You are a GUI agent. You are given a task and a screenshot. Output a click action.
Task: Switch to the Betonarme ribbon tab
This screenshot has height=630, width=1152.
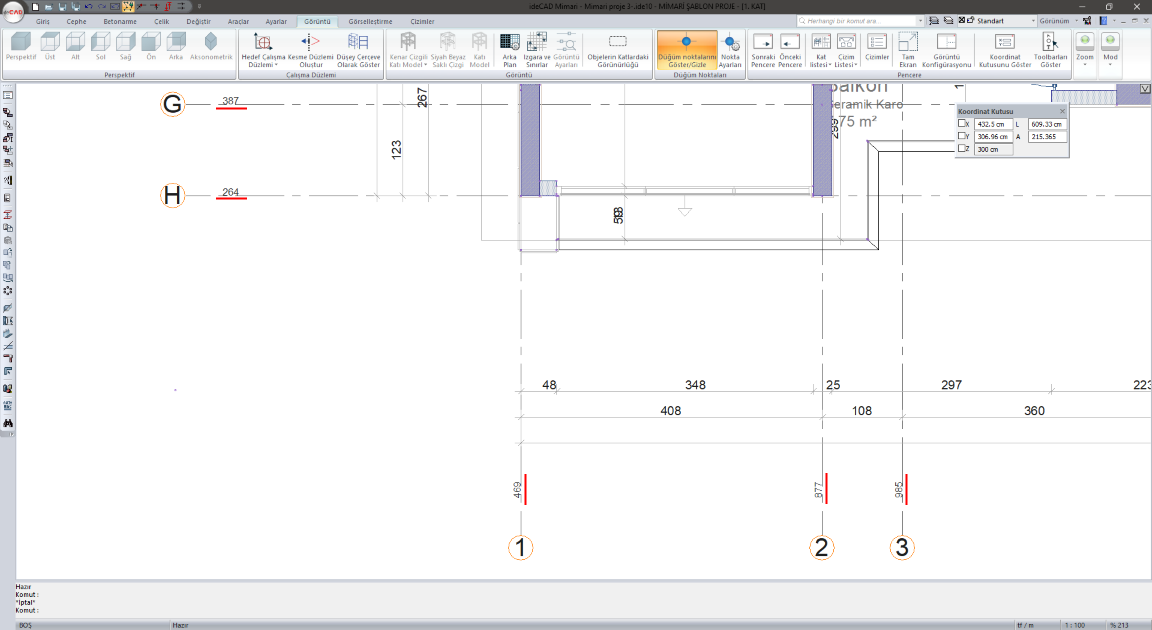[x=119, y=21]
